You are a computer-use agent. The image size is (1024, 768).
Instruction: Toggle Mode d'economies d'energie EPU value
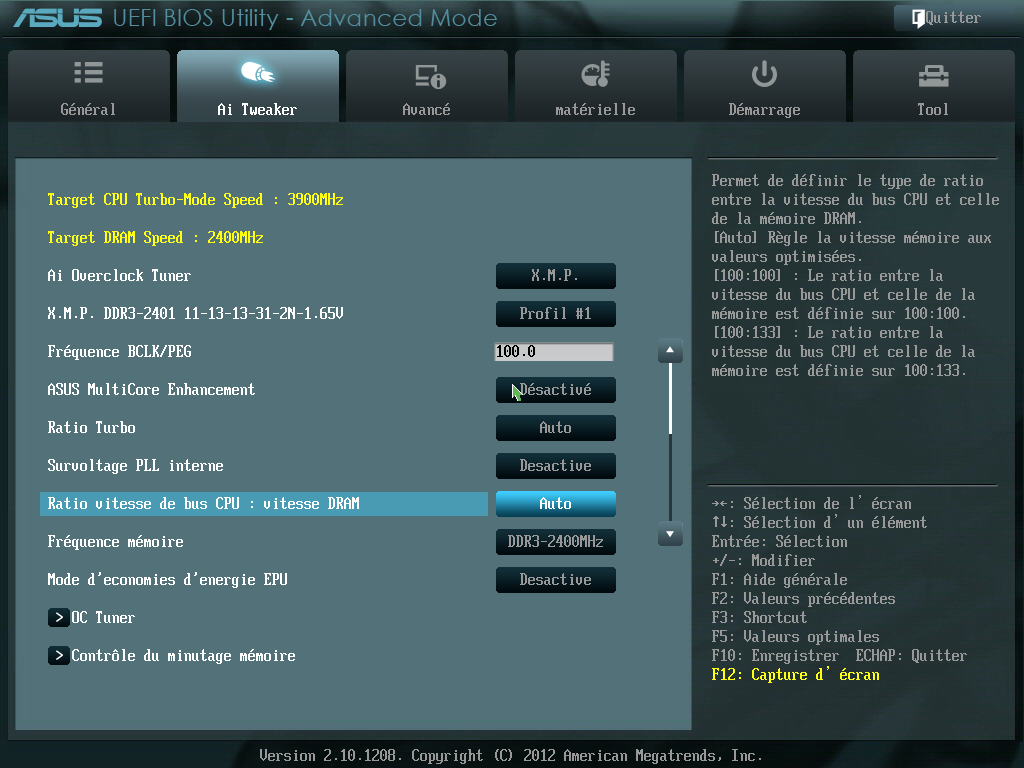coord(556,580)
